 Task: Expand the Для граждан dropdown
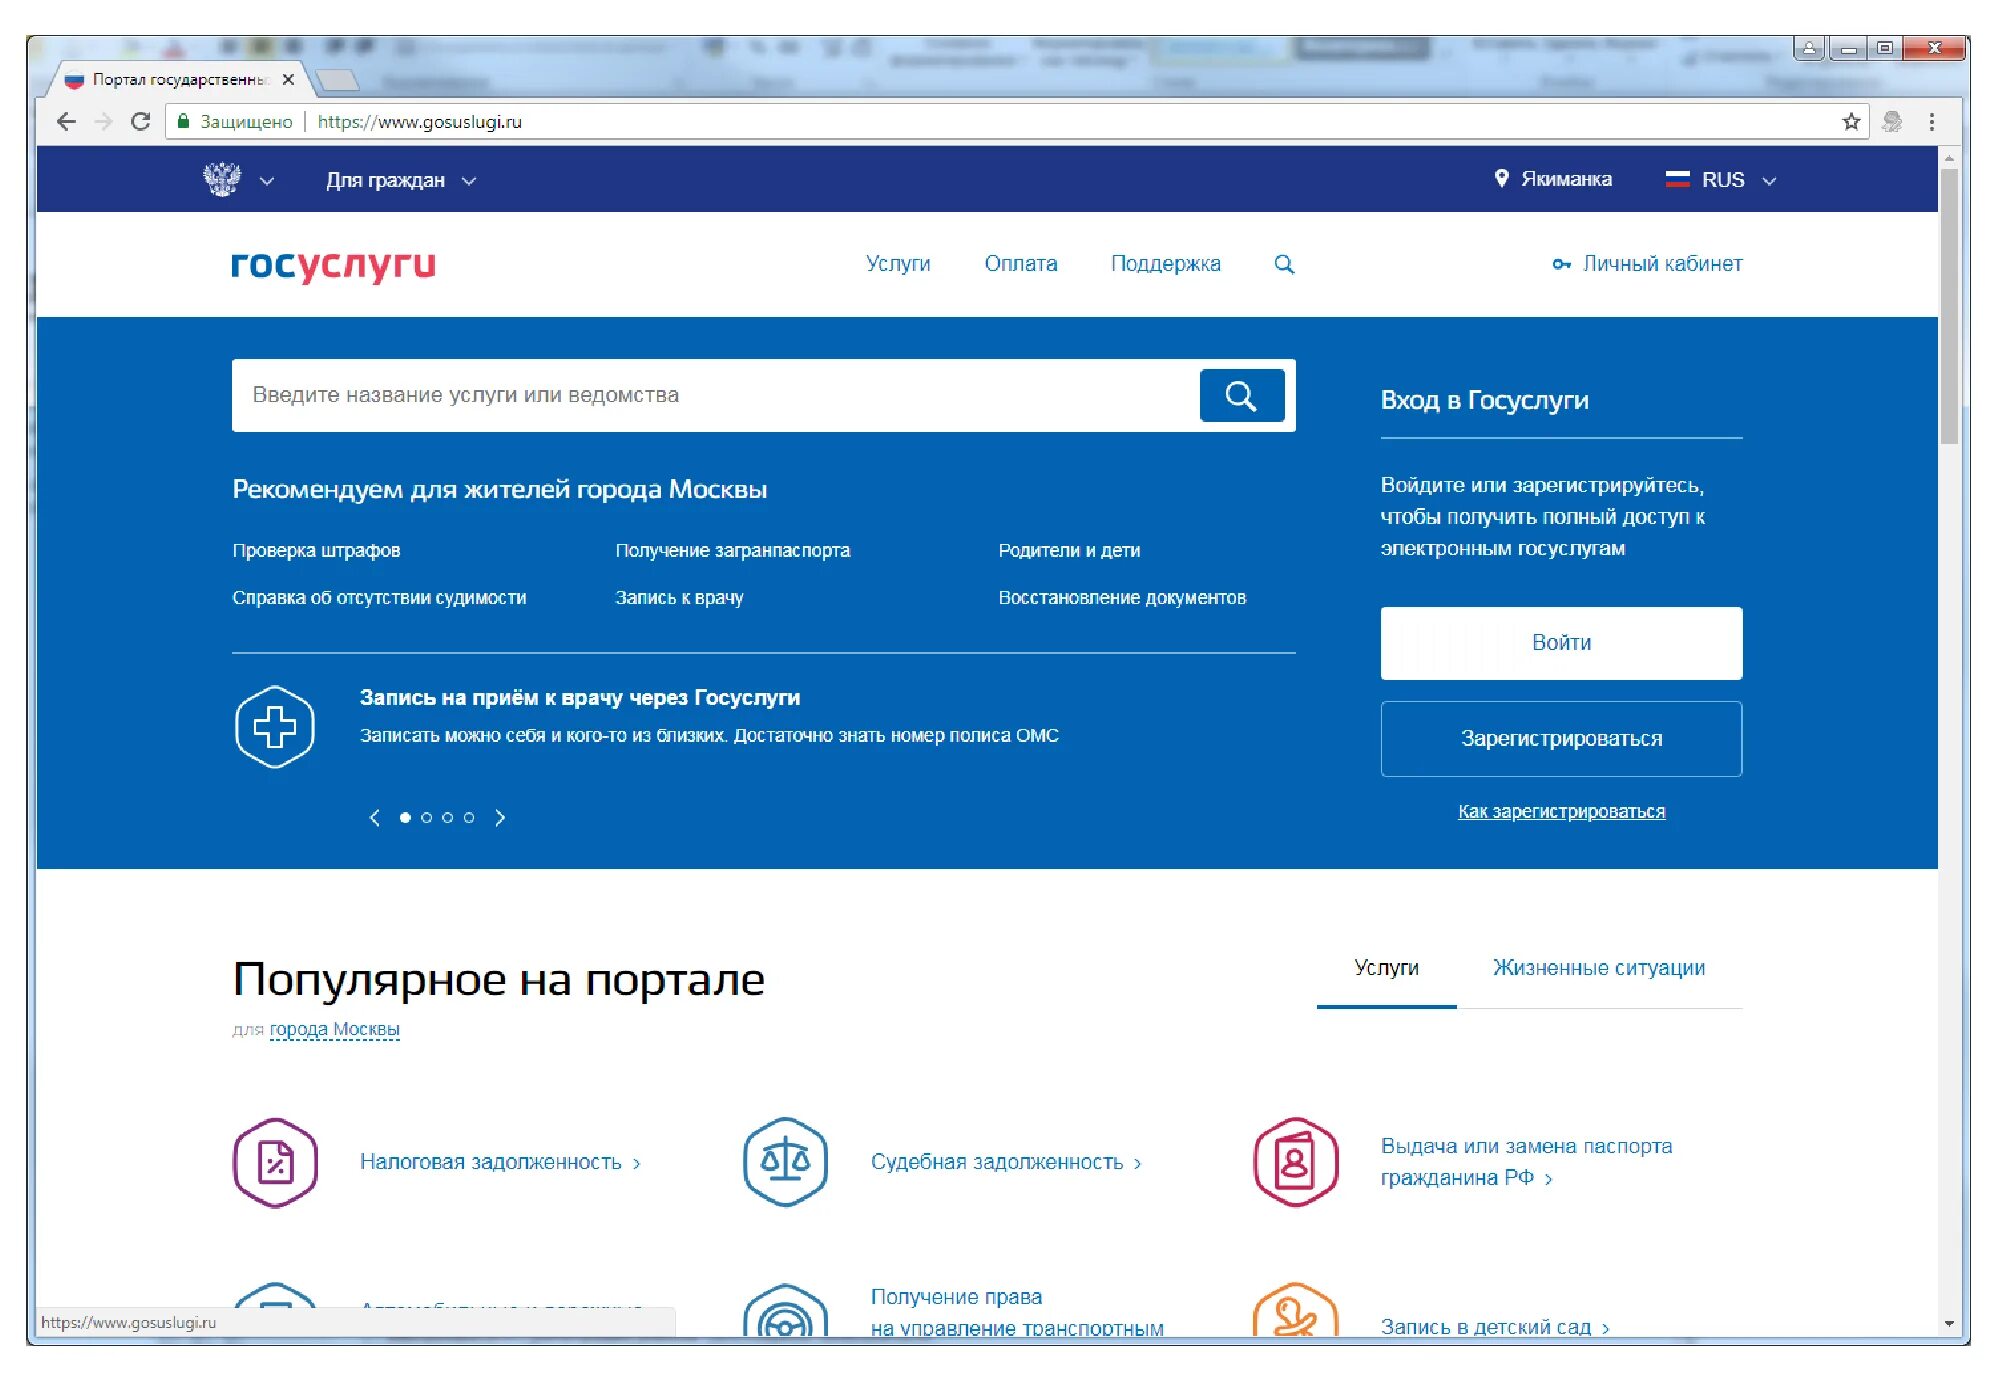click(x=401, y=180)
